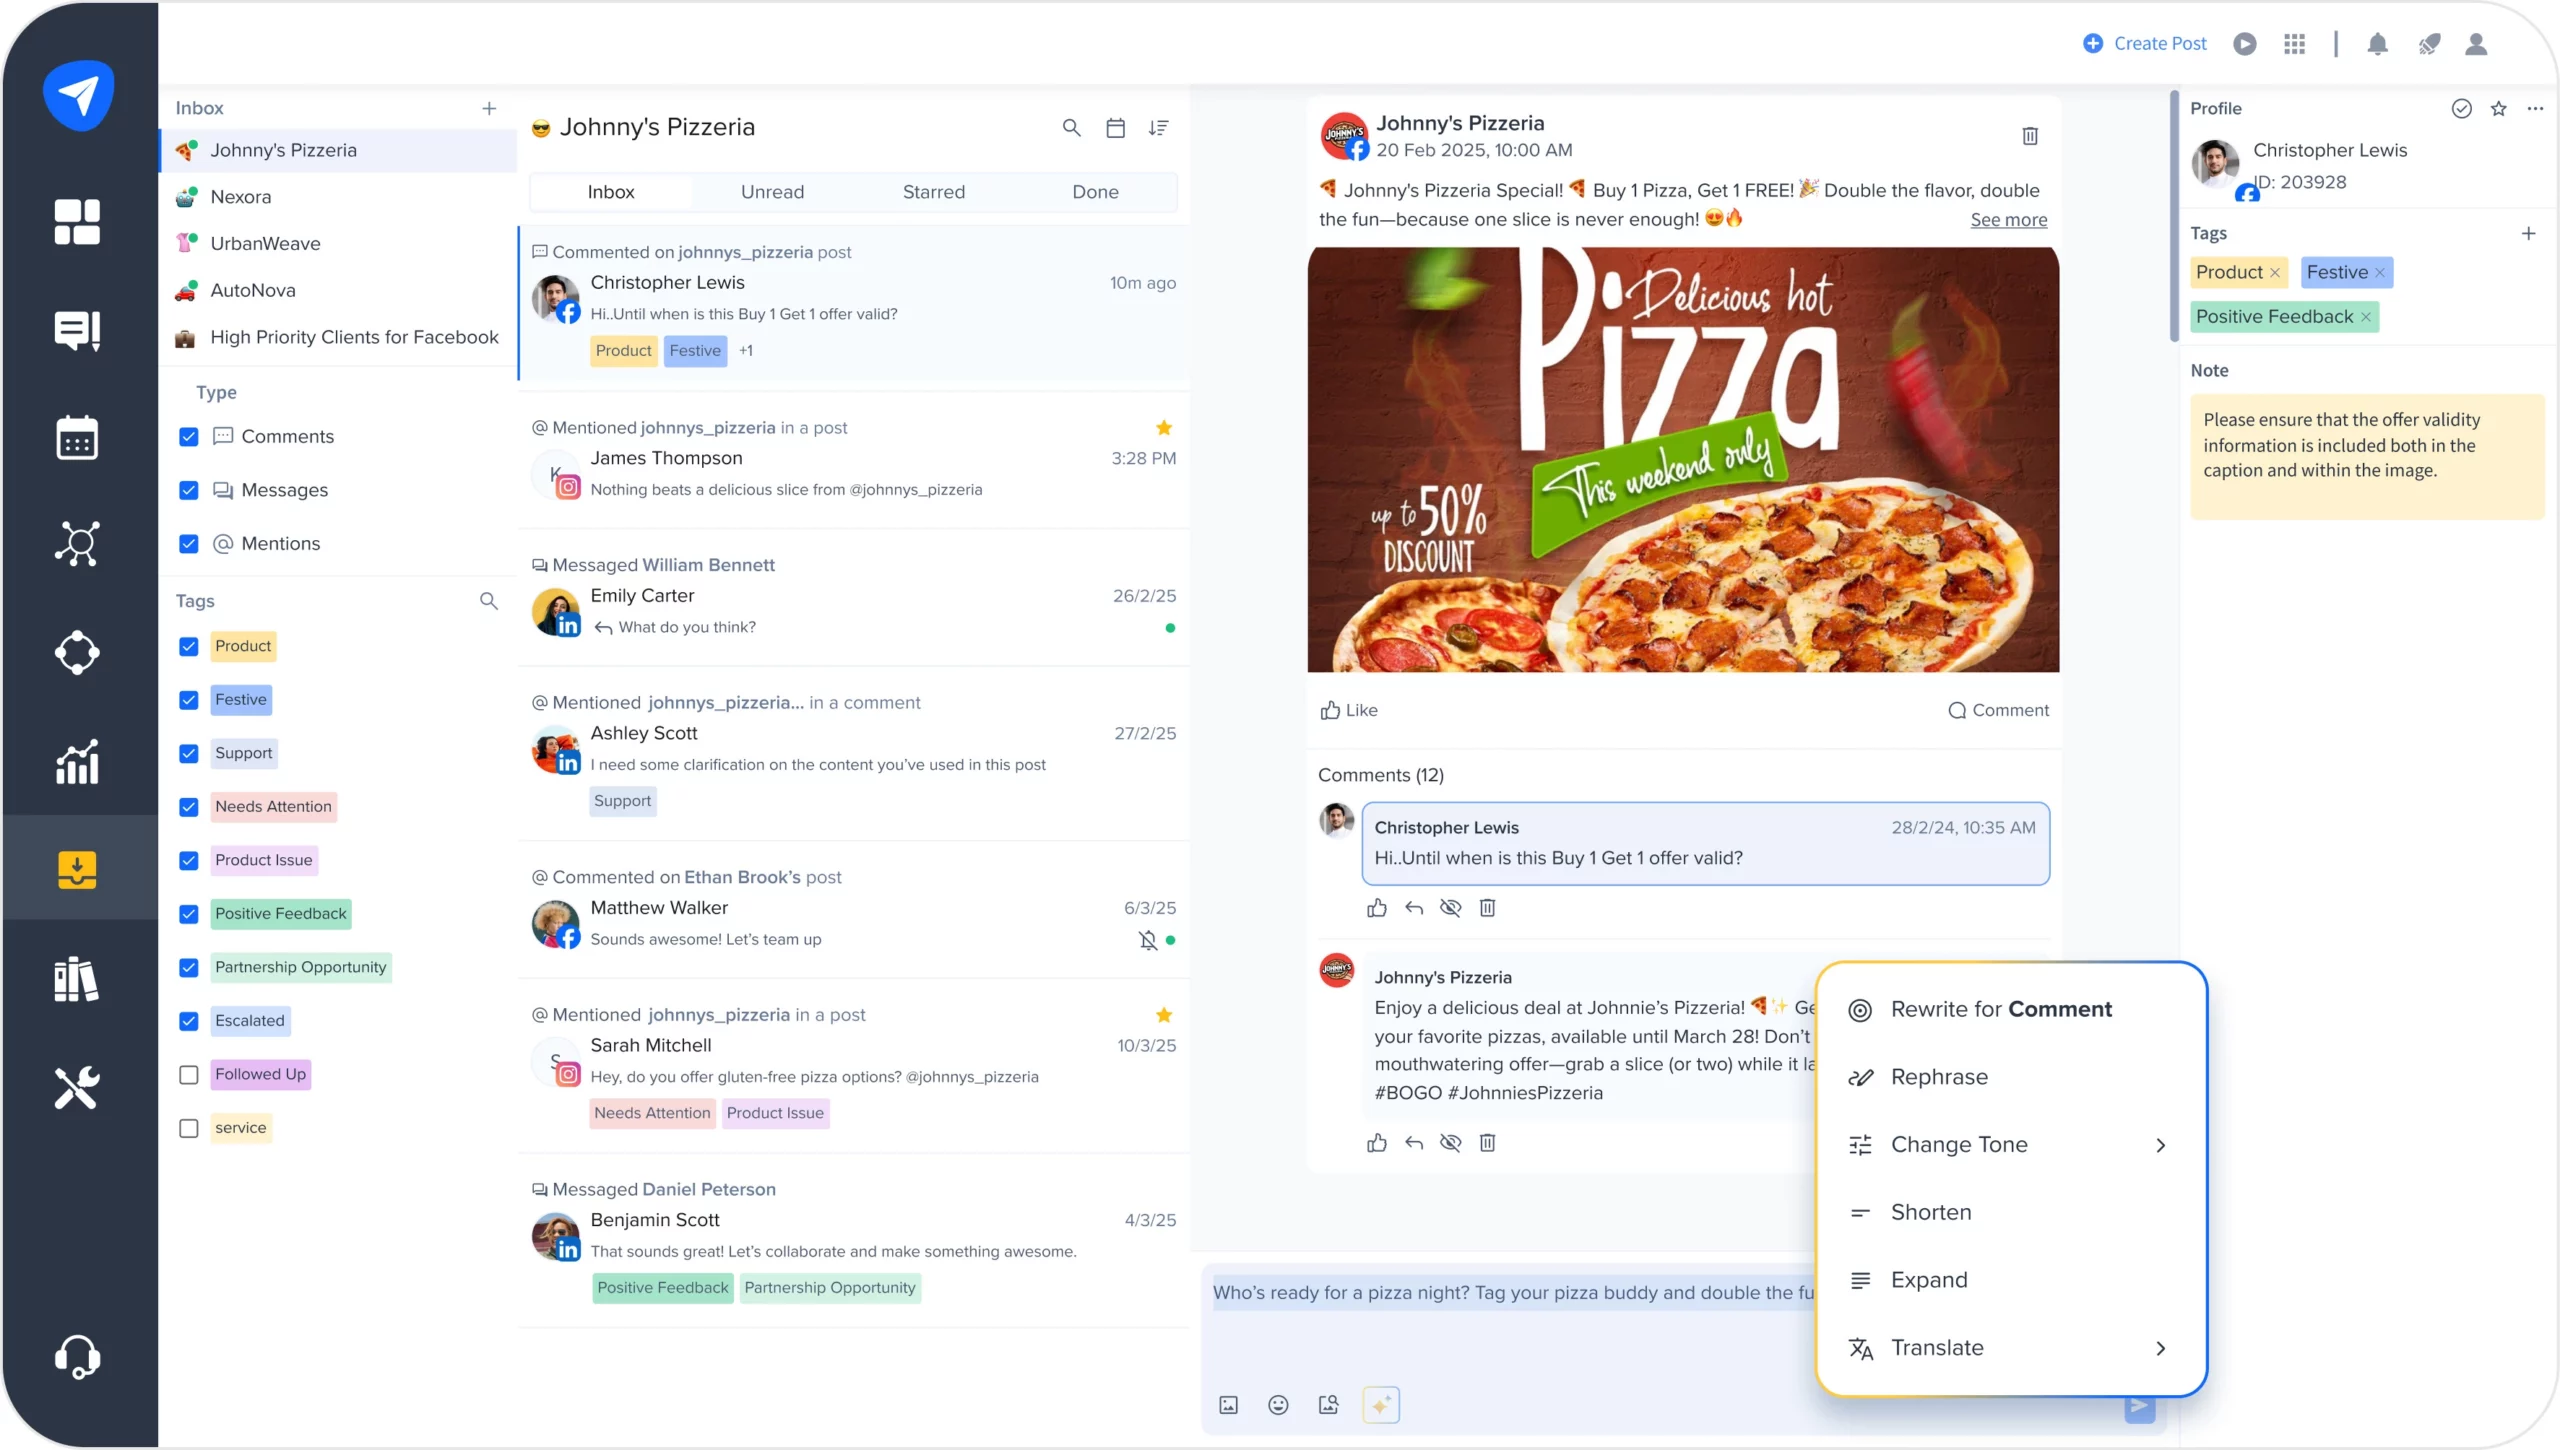The width and height of the screenshot is (2560, 1450).
Task: Open the analytics chart icon in sidebar
Action: [77, 762]
